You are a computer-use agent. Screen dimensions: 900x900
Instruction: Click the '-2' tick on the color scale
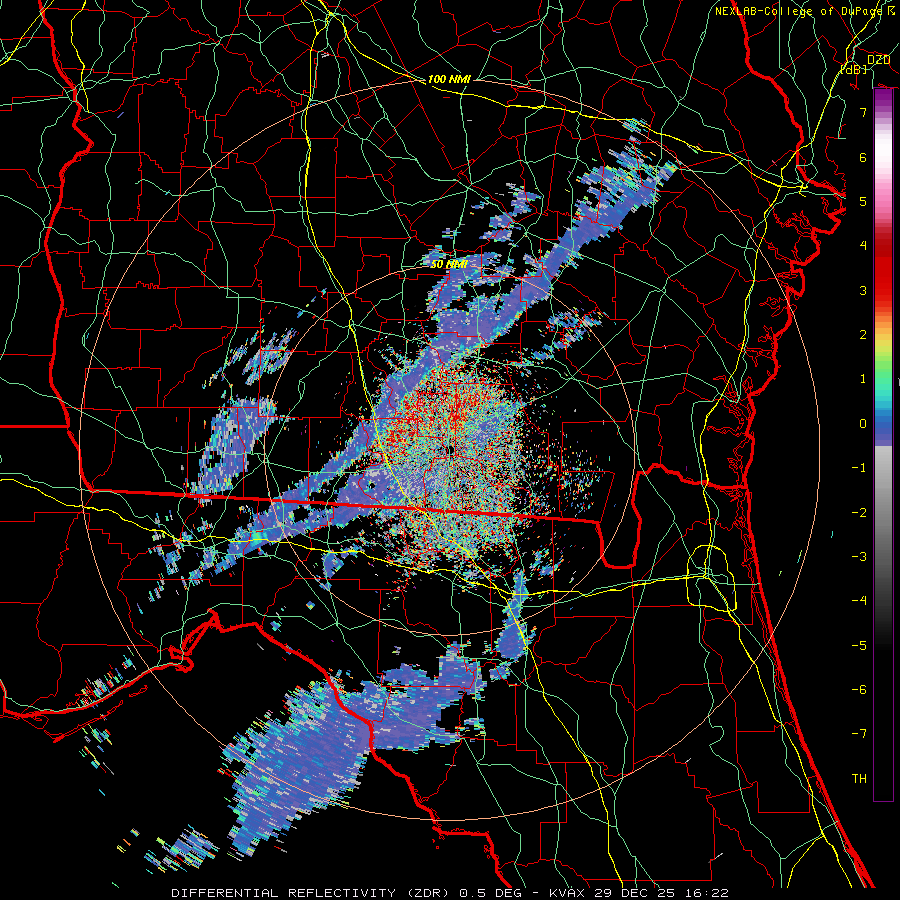859,513
